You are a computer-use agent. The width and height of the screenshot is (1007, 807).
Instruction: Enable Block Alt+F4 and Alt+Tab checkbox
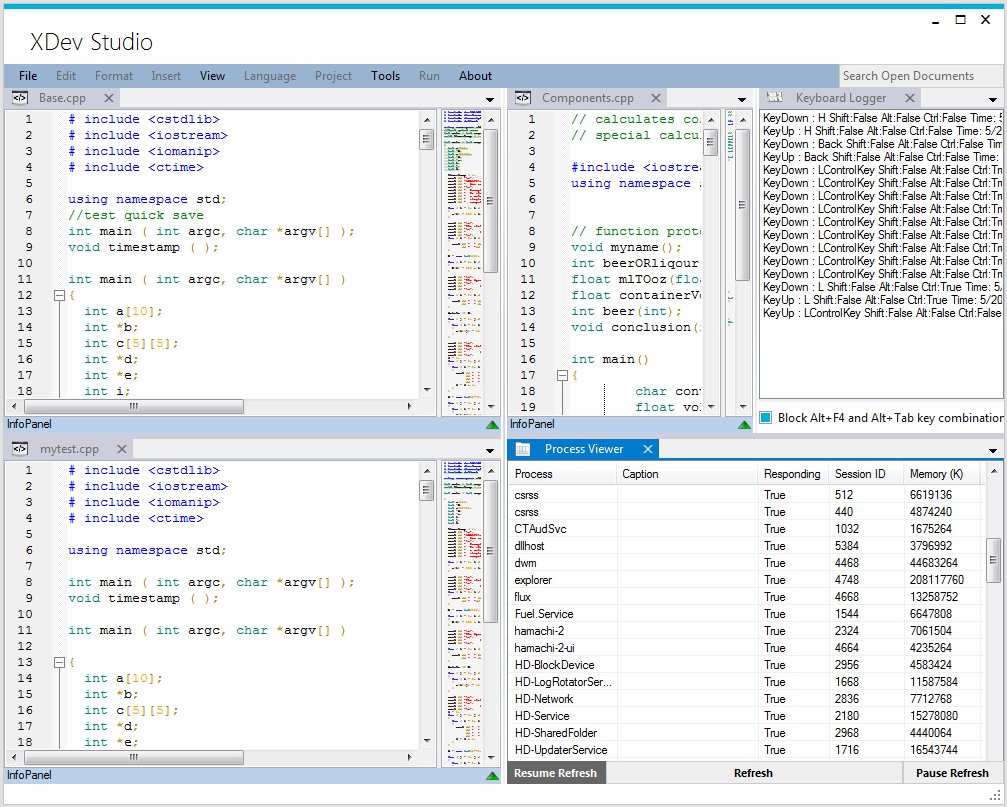pyautogui.click(x=766, y=418)
